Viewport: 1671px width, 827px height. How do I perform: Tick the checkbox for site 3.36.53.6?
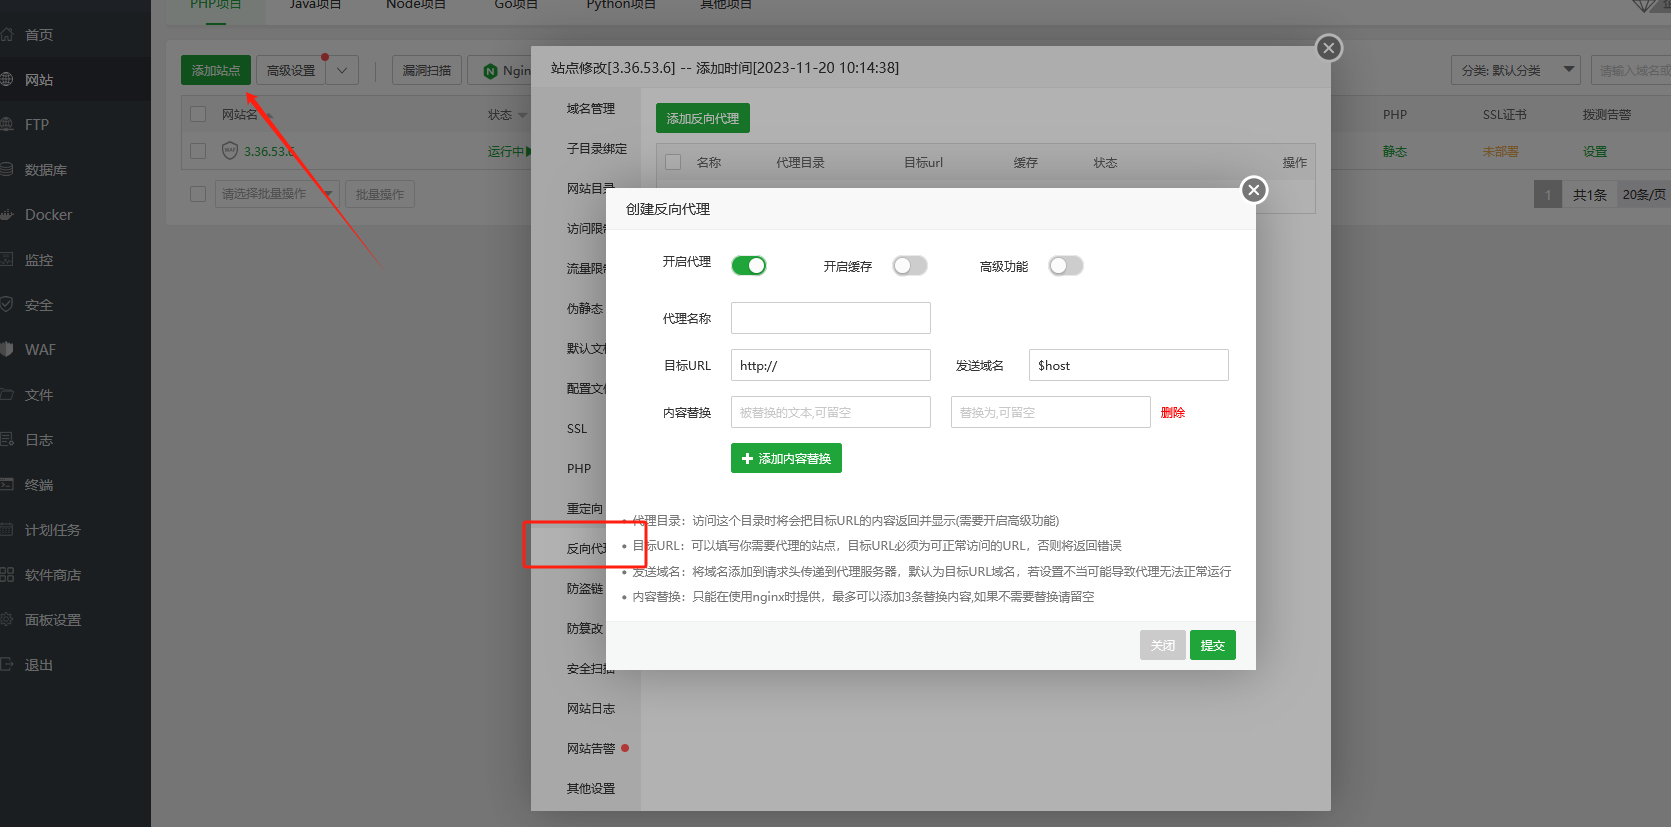198,151
